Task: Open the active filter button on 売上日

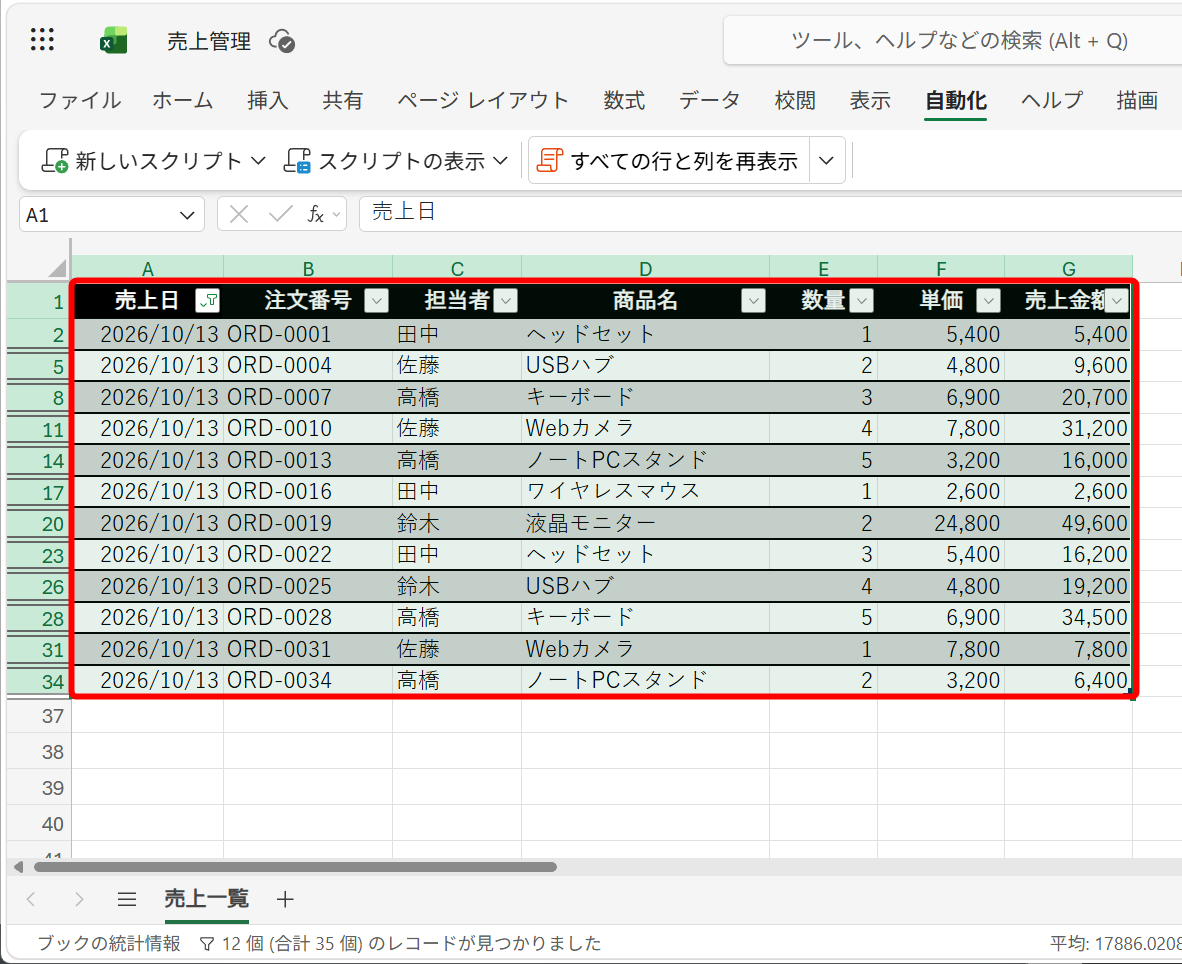Action: [207, 301]
